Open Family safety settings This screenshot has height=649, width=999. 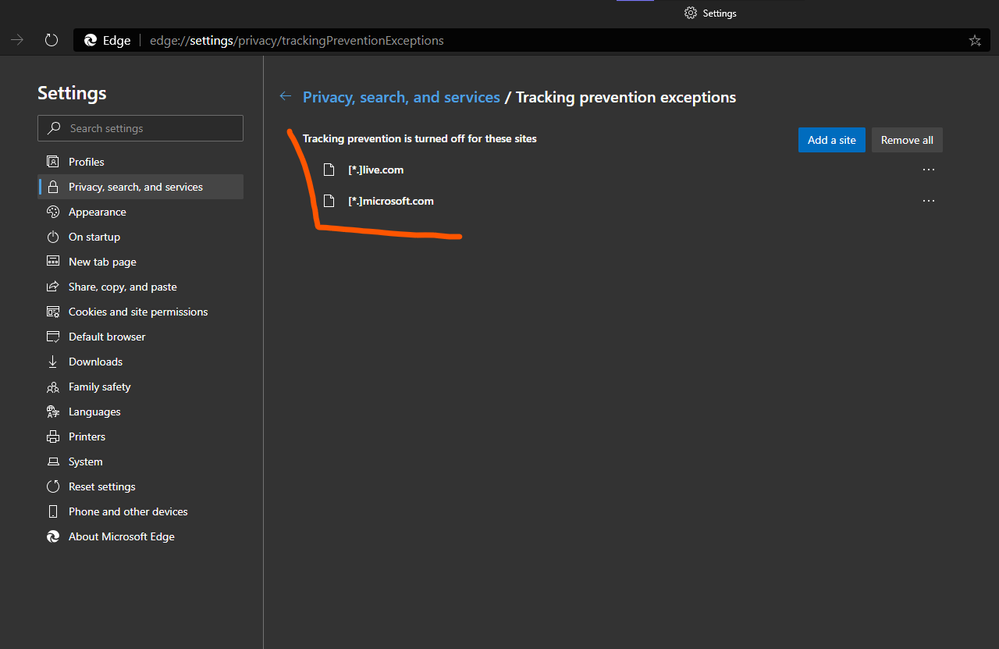140,387
